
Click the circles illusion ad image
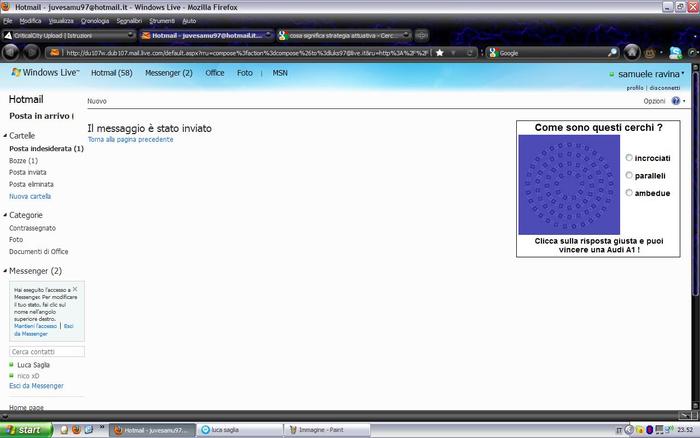click(569, 185)
